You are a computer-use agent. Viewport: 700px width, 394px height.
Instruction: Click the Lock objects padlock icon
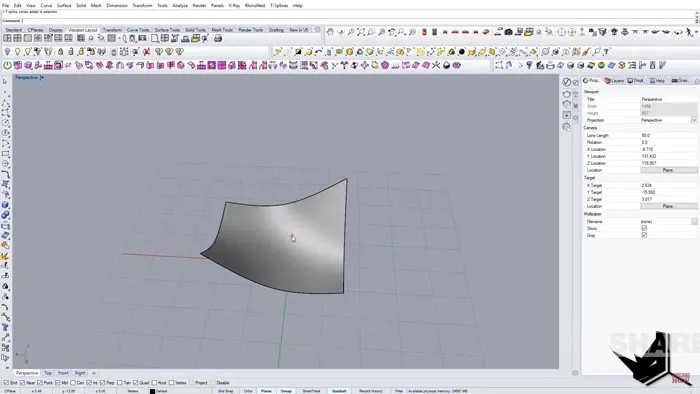pyautogui.click(x=61, y=52)
